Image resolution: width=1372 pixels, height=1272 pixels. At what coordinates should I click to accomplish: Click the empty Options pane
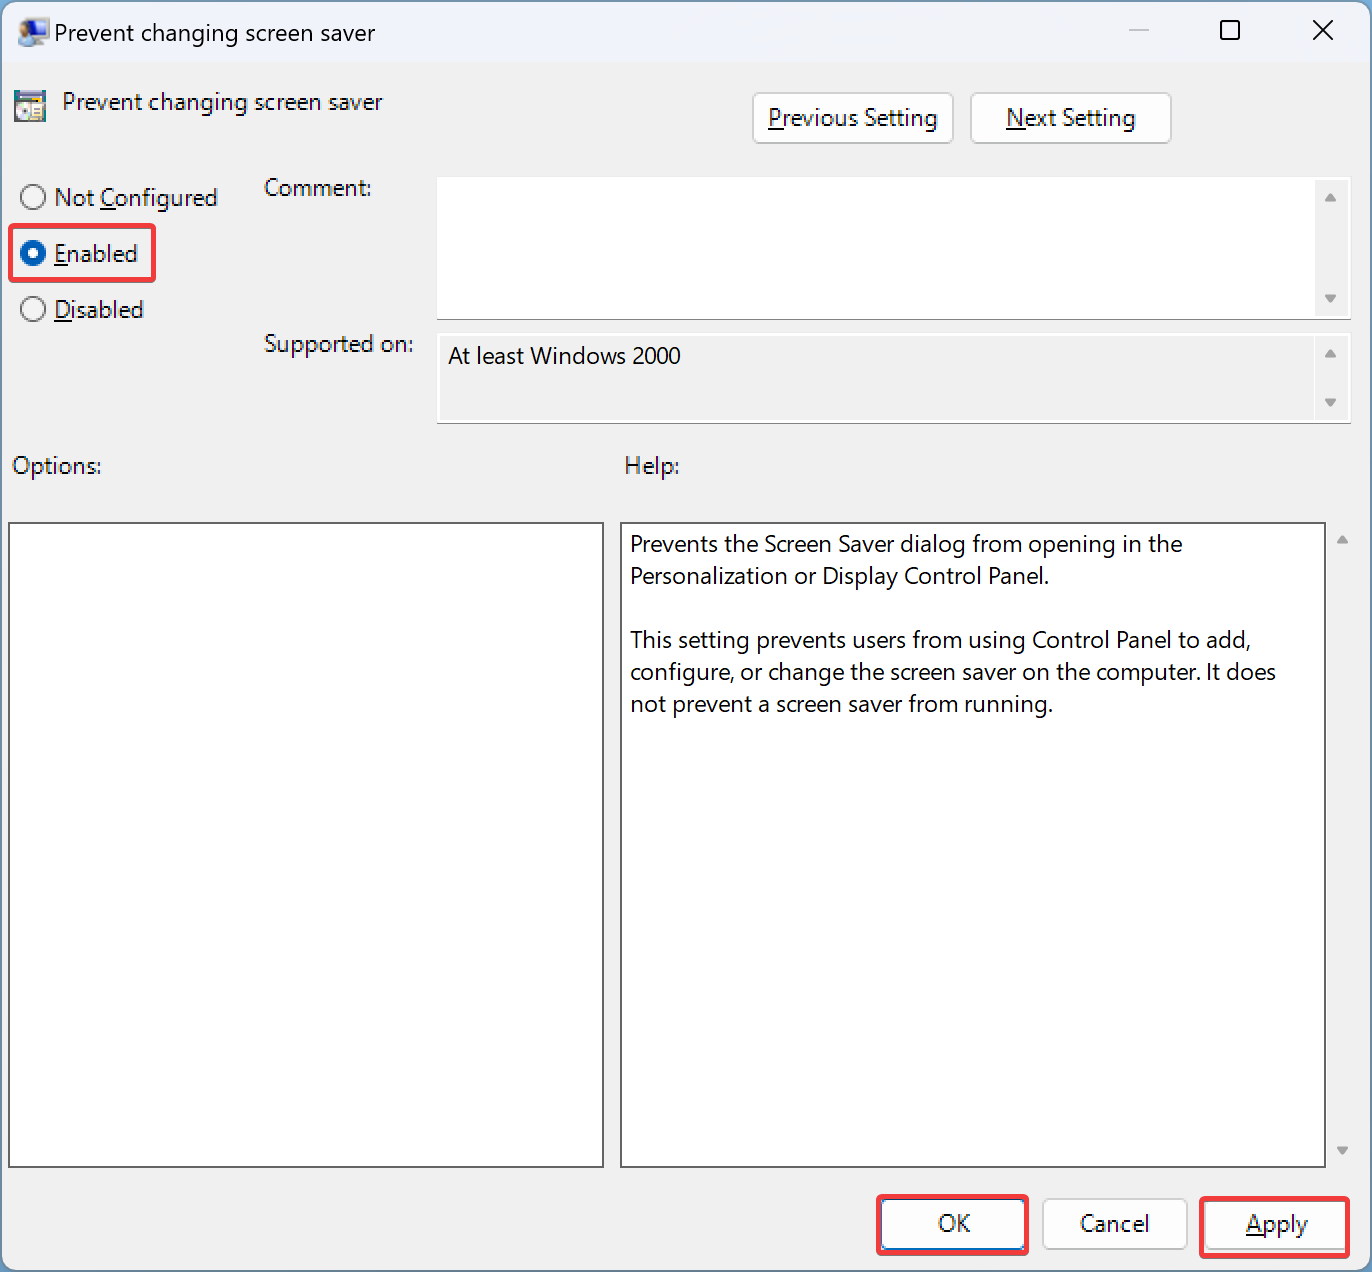(306, 845)
